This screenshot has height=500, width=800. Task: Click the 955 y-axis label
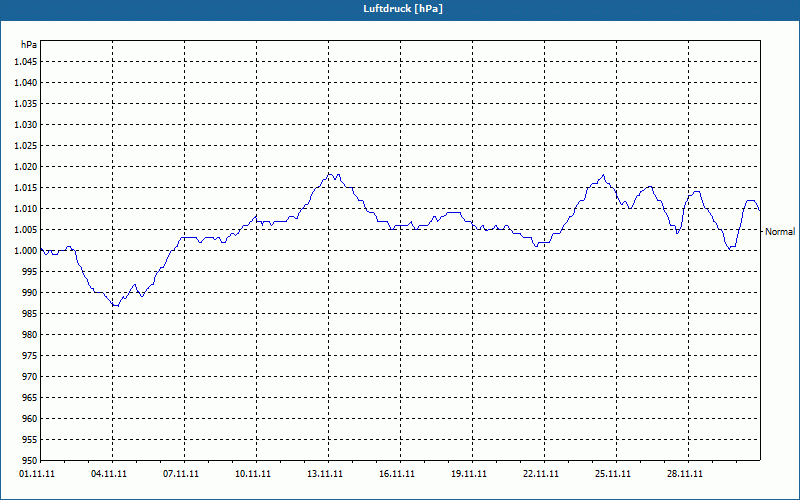[30, 439]
